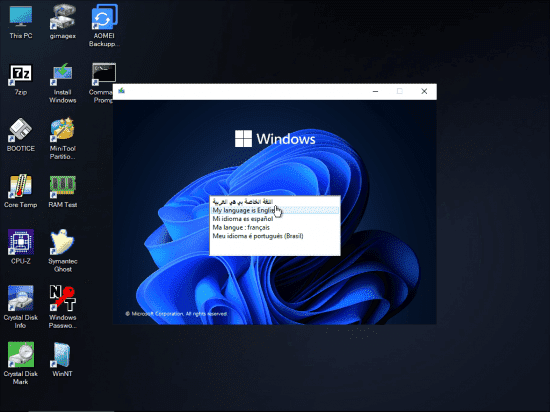
Task: Open the RAM Test shortcut
Action: tap(62, 191)
